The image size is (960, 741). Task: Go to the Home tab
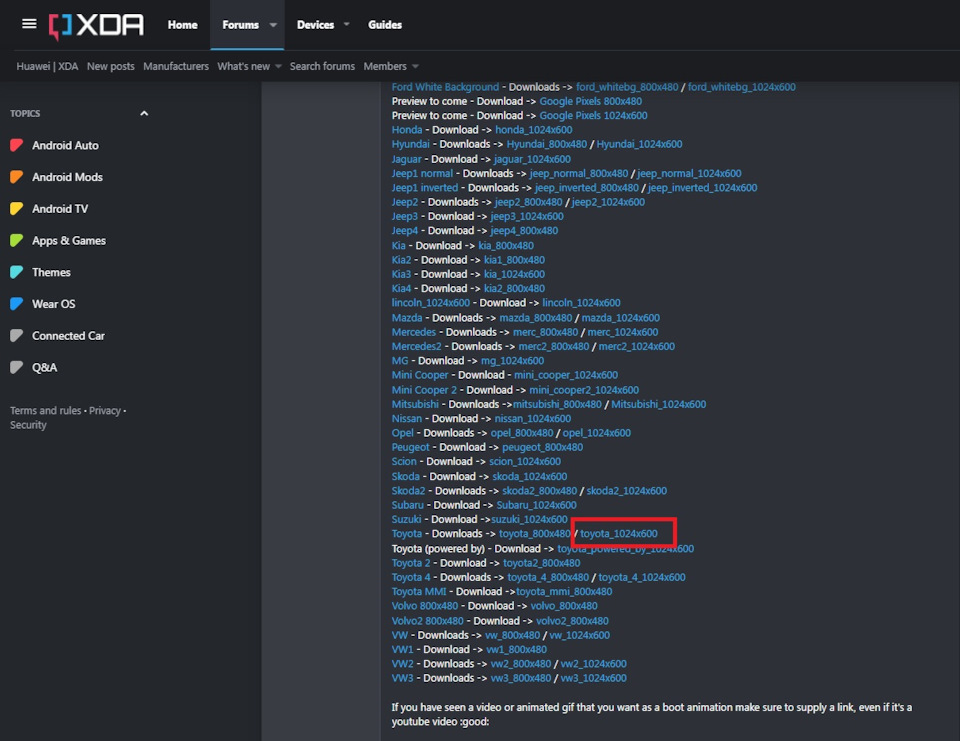point(182,24)
